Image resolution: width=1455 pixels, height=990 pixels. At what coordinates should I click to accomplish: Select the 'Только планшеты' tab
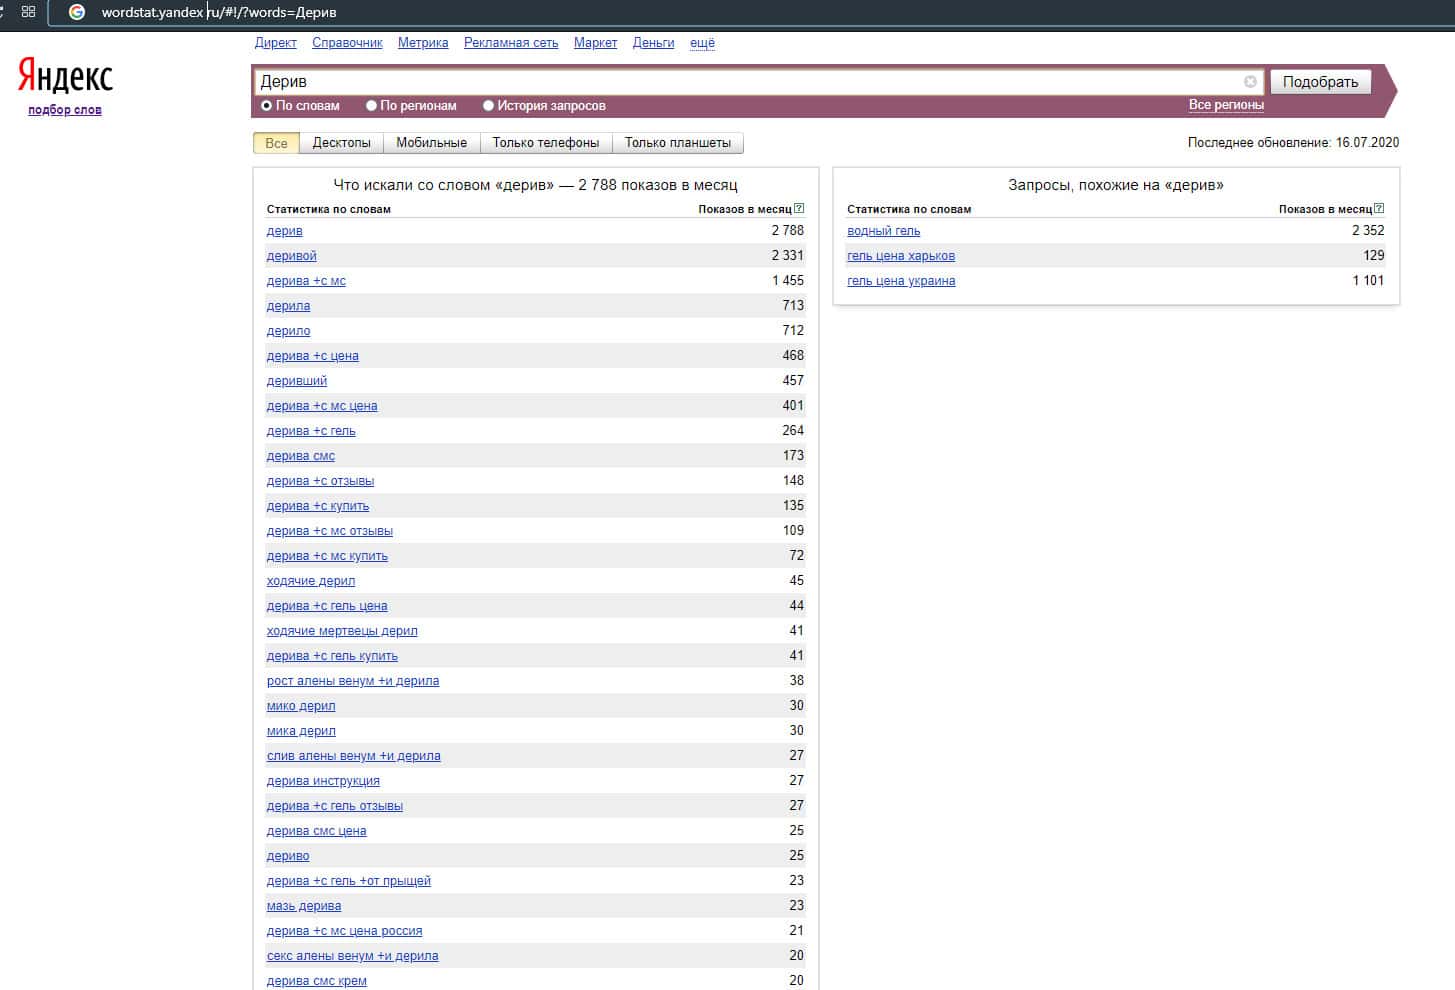click(677, 143)
